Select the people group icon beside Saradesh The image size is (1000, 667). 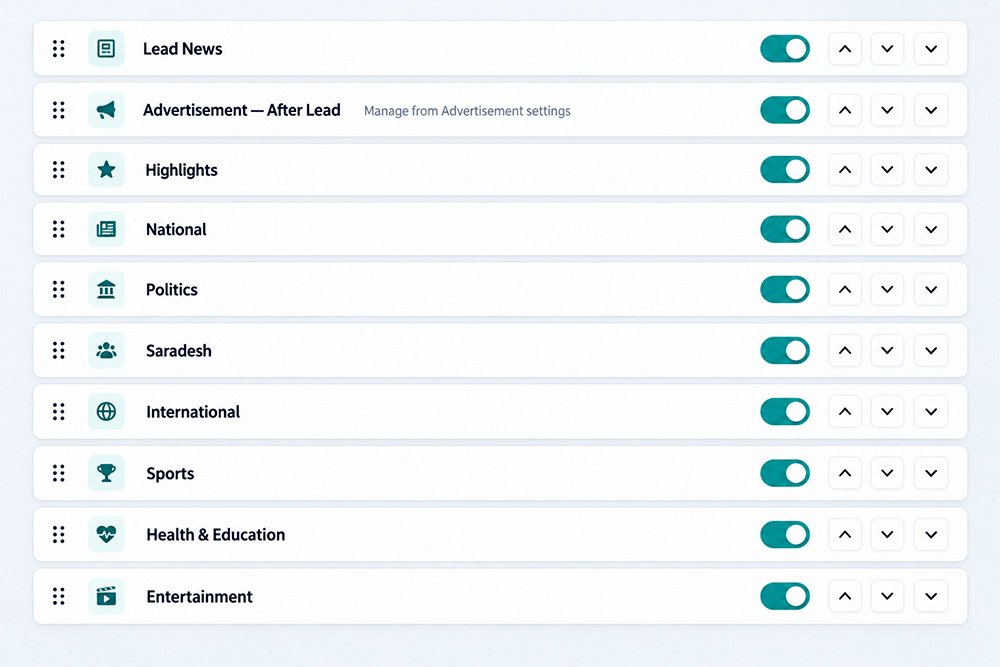106,350
